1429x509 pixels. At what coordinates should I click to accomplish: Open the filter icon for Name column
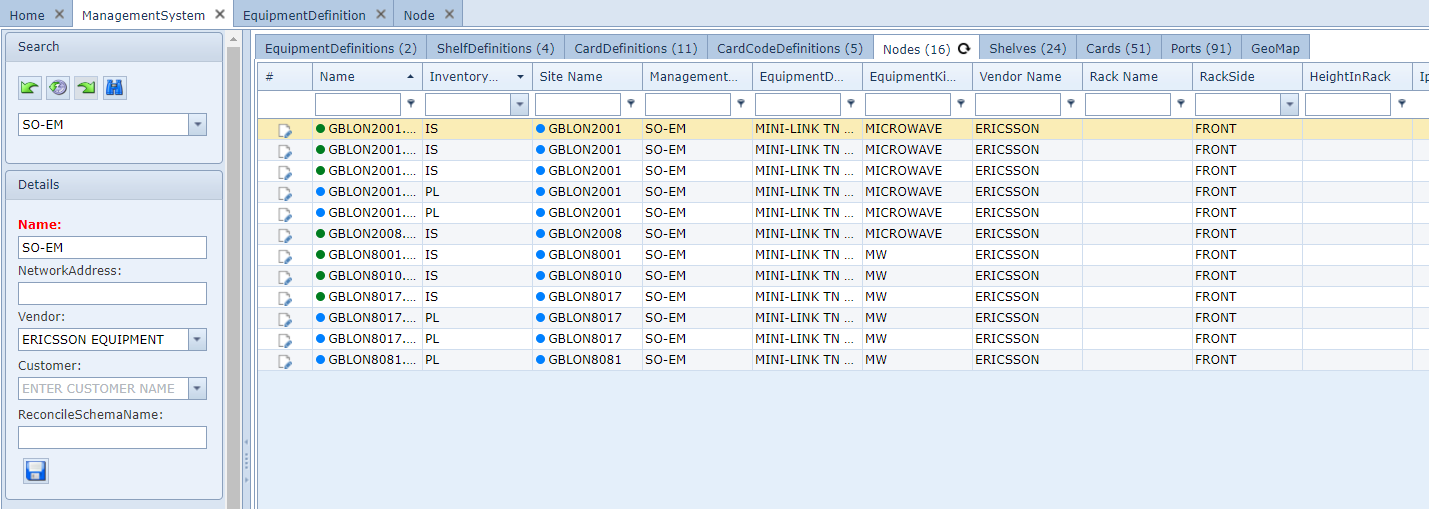(411, 103)
